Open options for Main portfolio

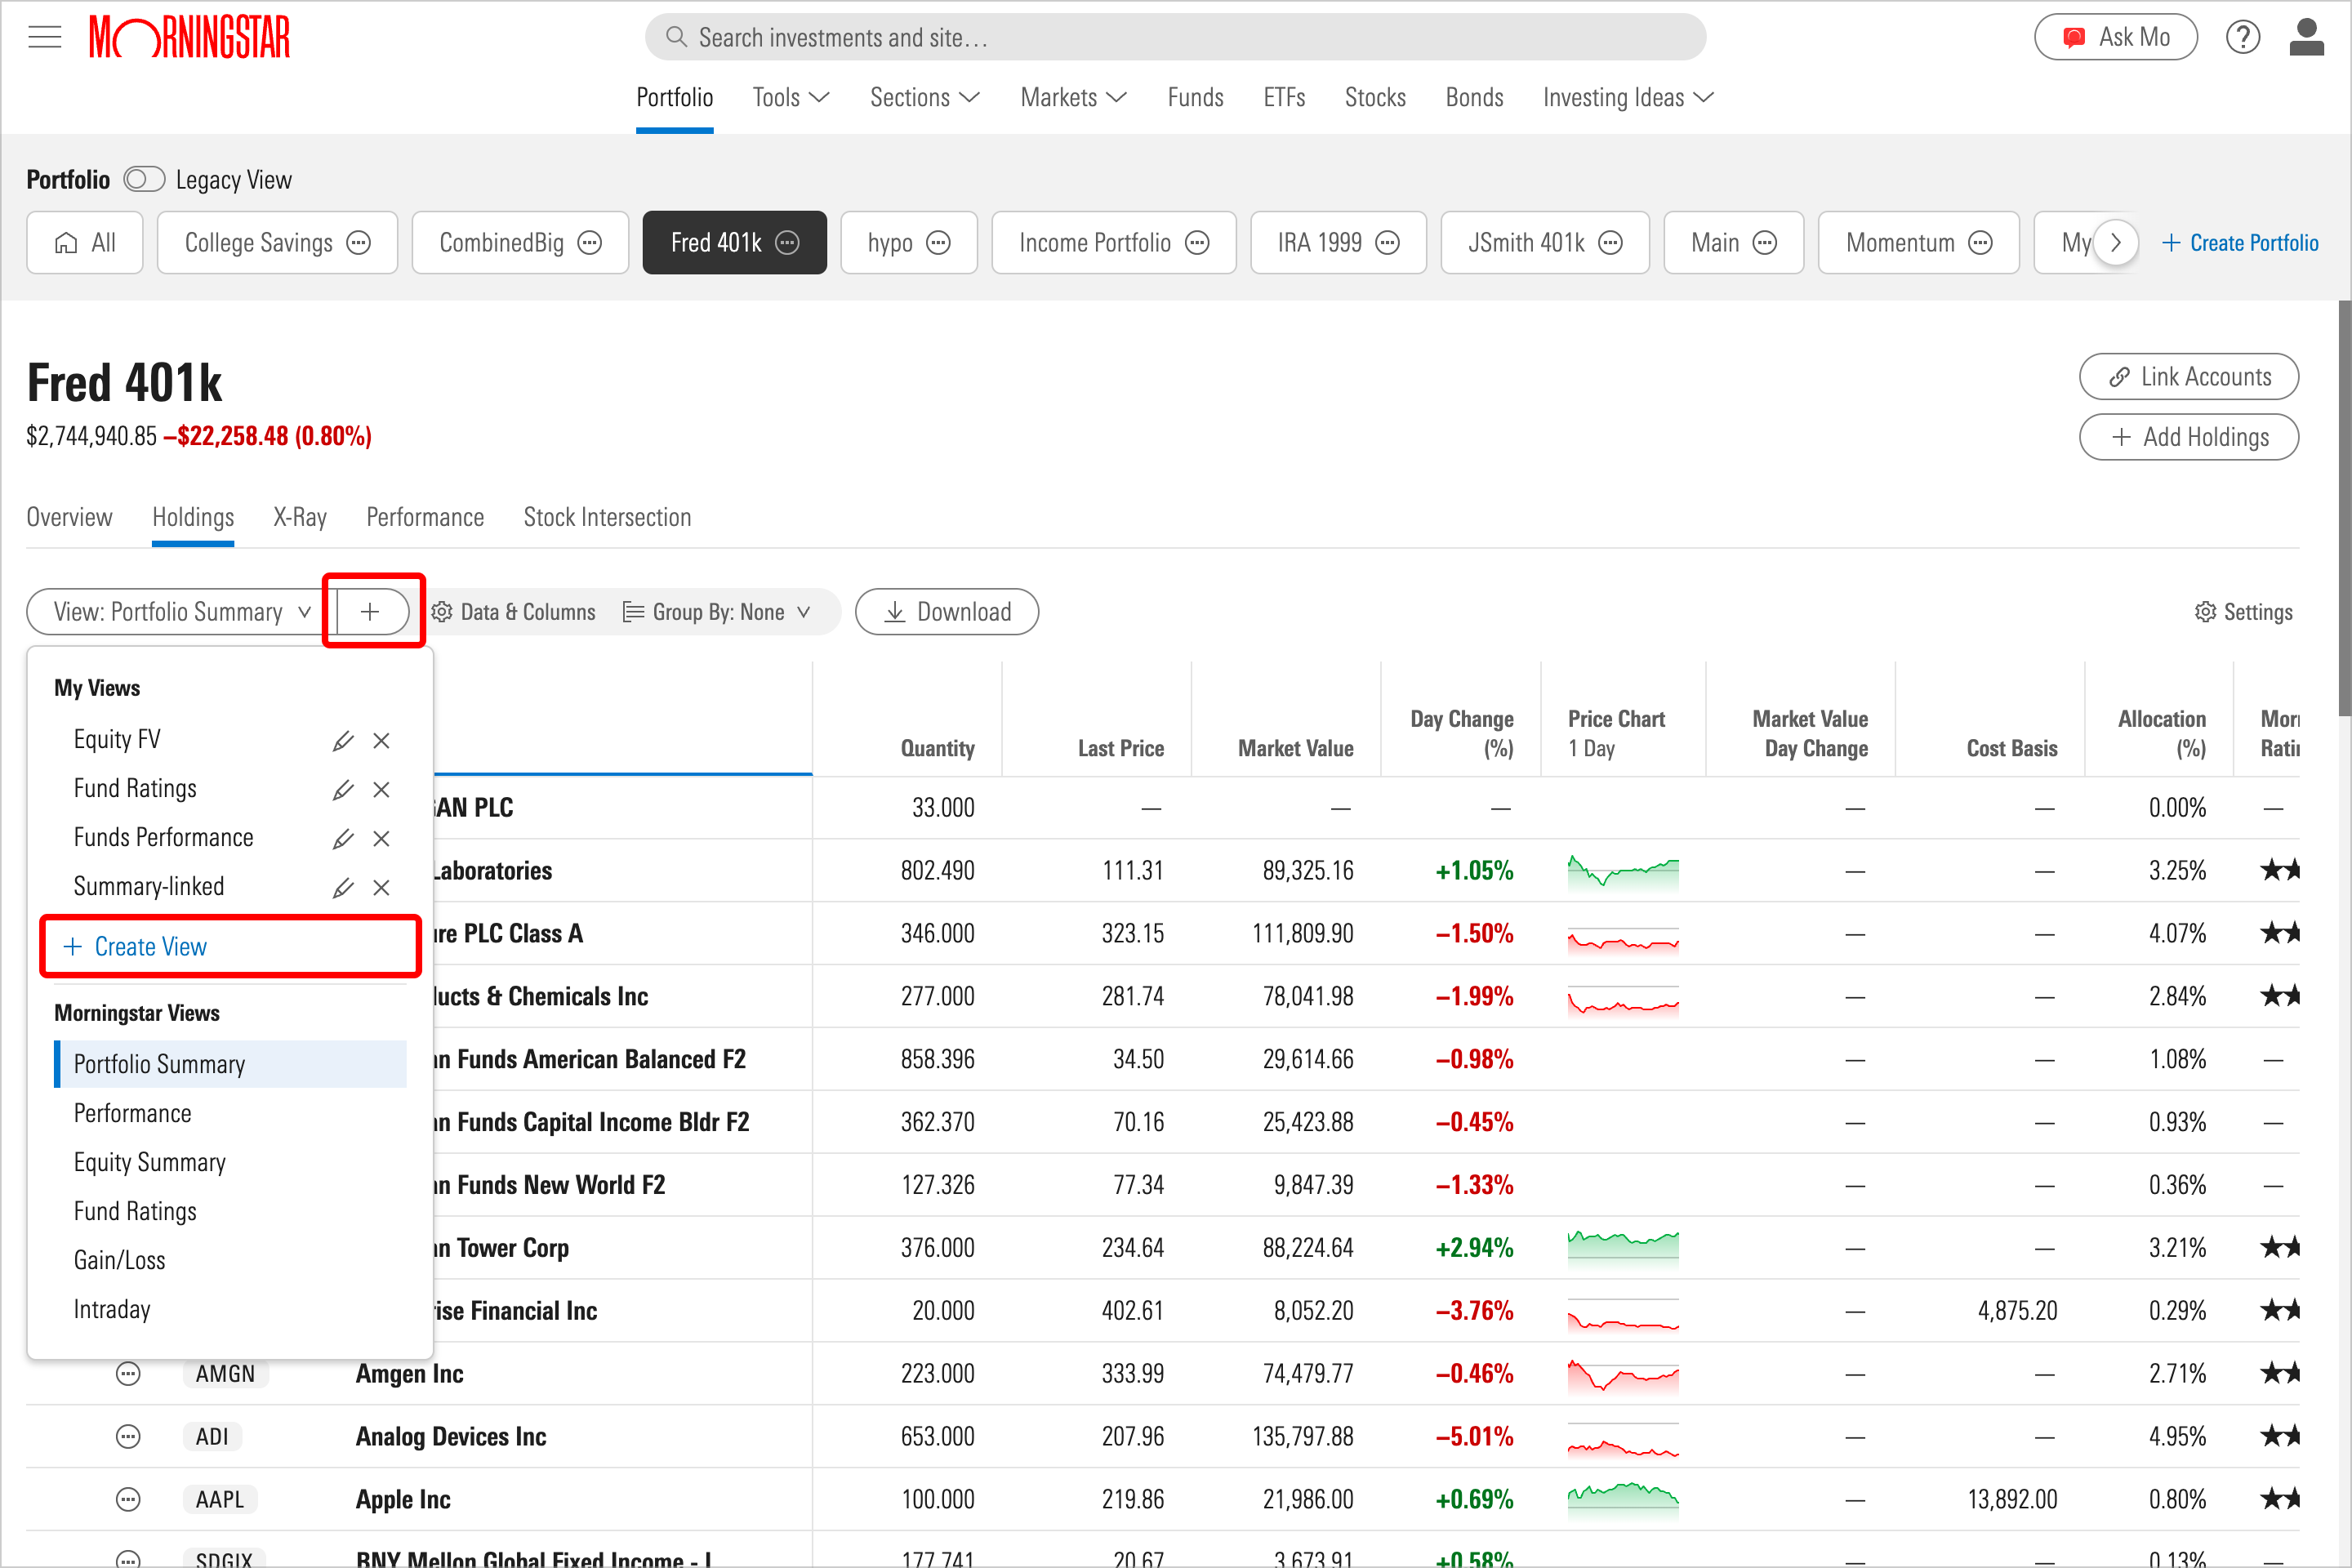pos(1766,243)
